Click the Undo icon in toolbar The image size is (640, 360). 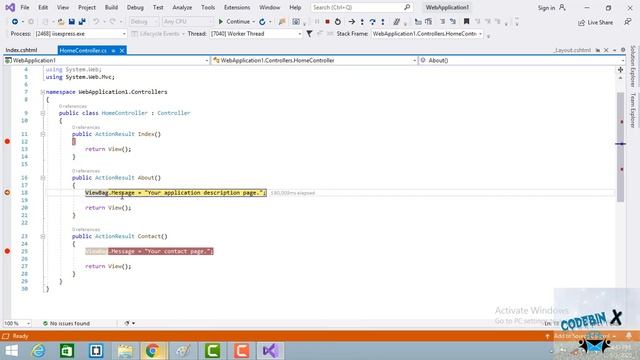[x=96, y=22]
